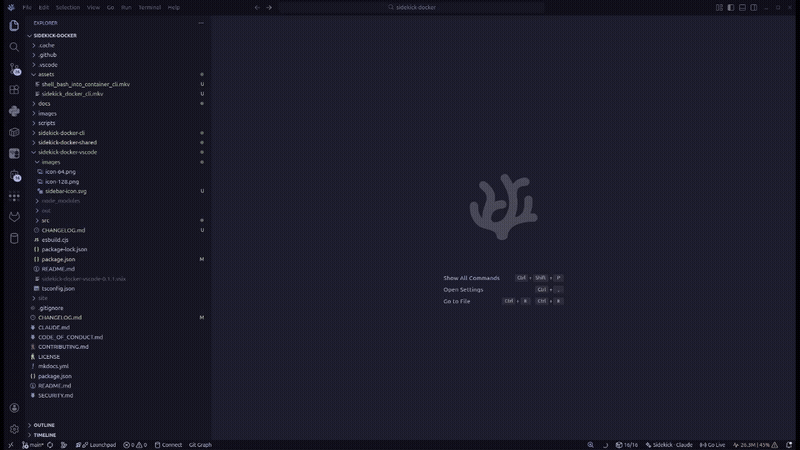Click the zoom magnifier icon in status bar

[x=590, y=445]
